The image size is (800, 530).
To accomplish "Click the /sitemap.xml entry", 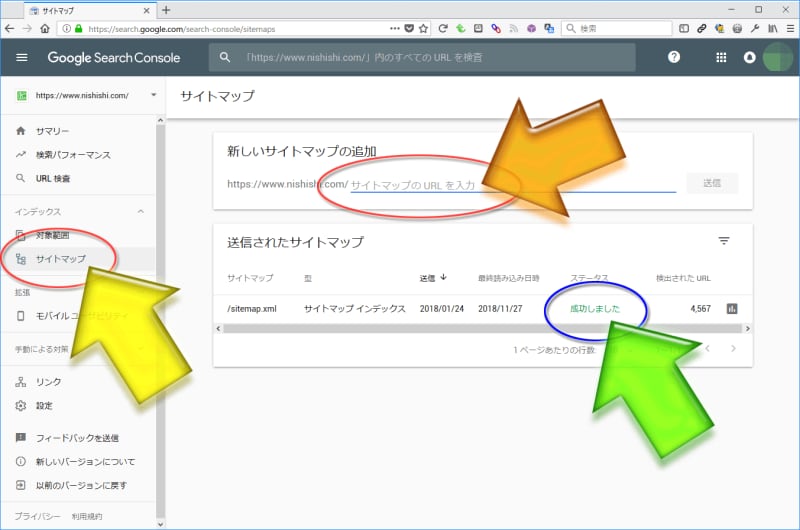I will (x=252, y=309).
